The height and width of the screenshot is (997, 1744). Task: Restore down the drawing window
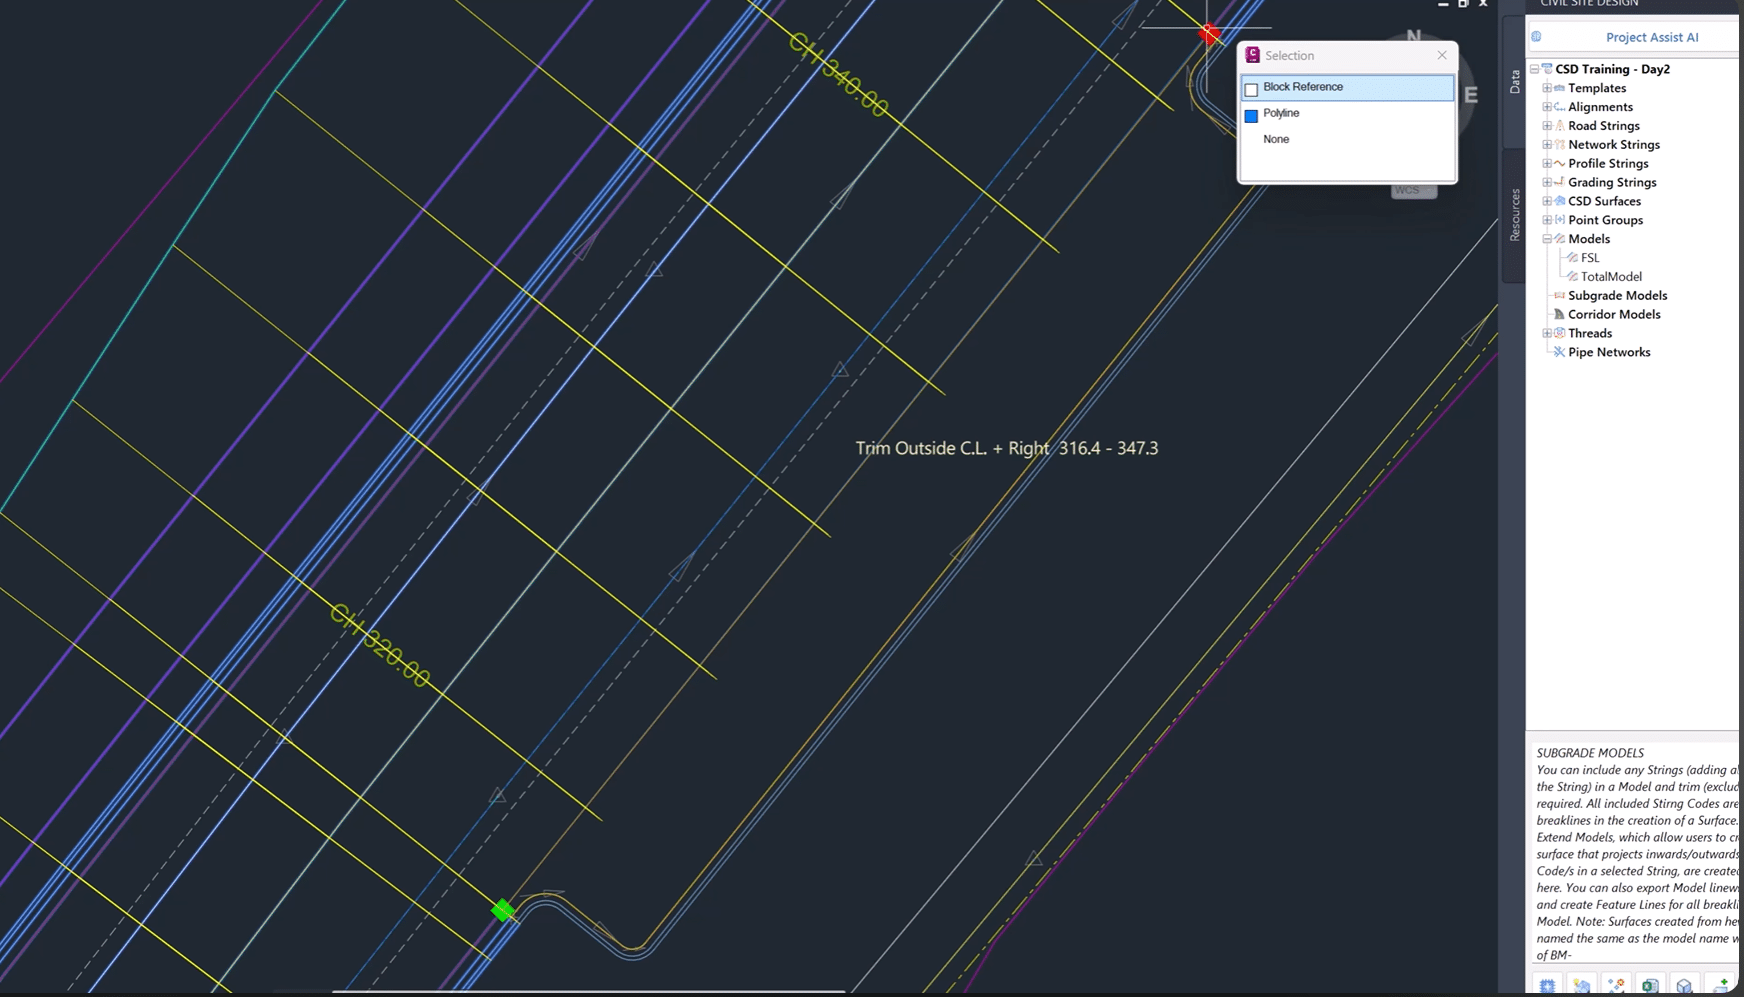pos(1463,4)
